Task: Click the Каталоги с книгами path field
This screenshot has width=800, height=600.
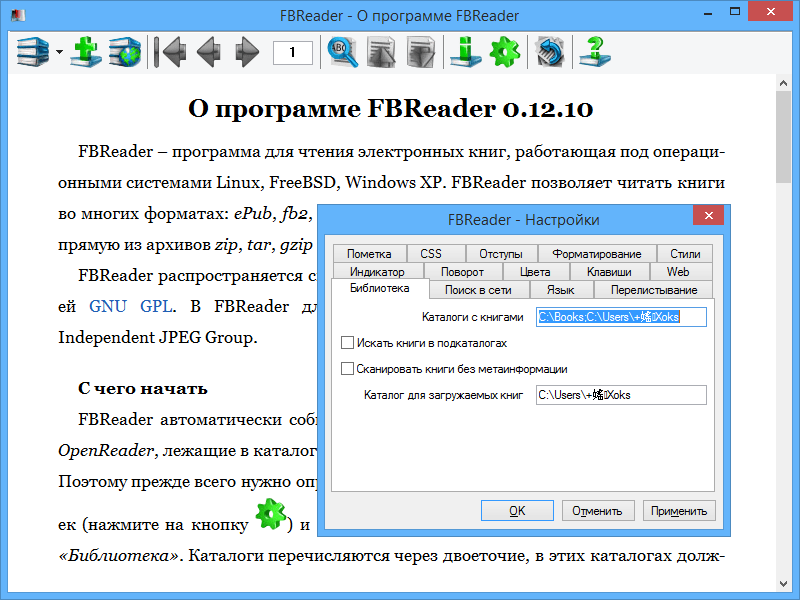Action: click(621, 317)
